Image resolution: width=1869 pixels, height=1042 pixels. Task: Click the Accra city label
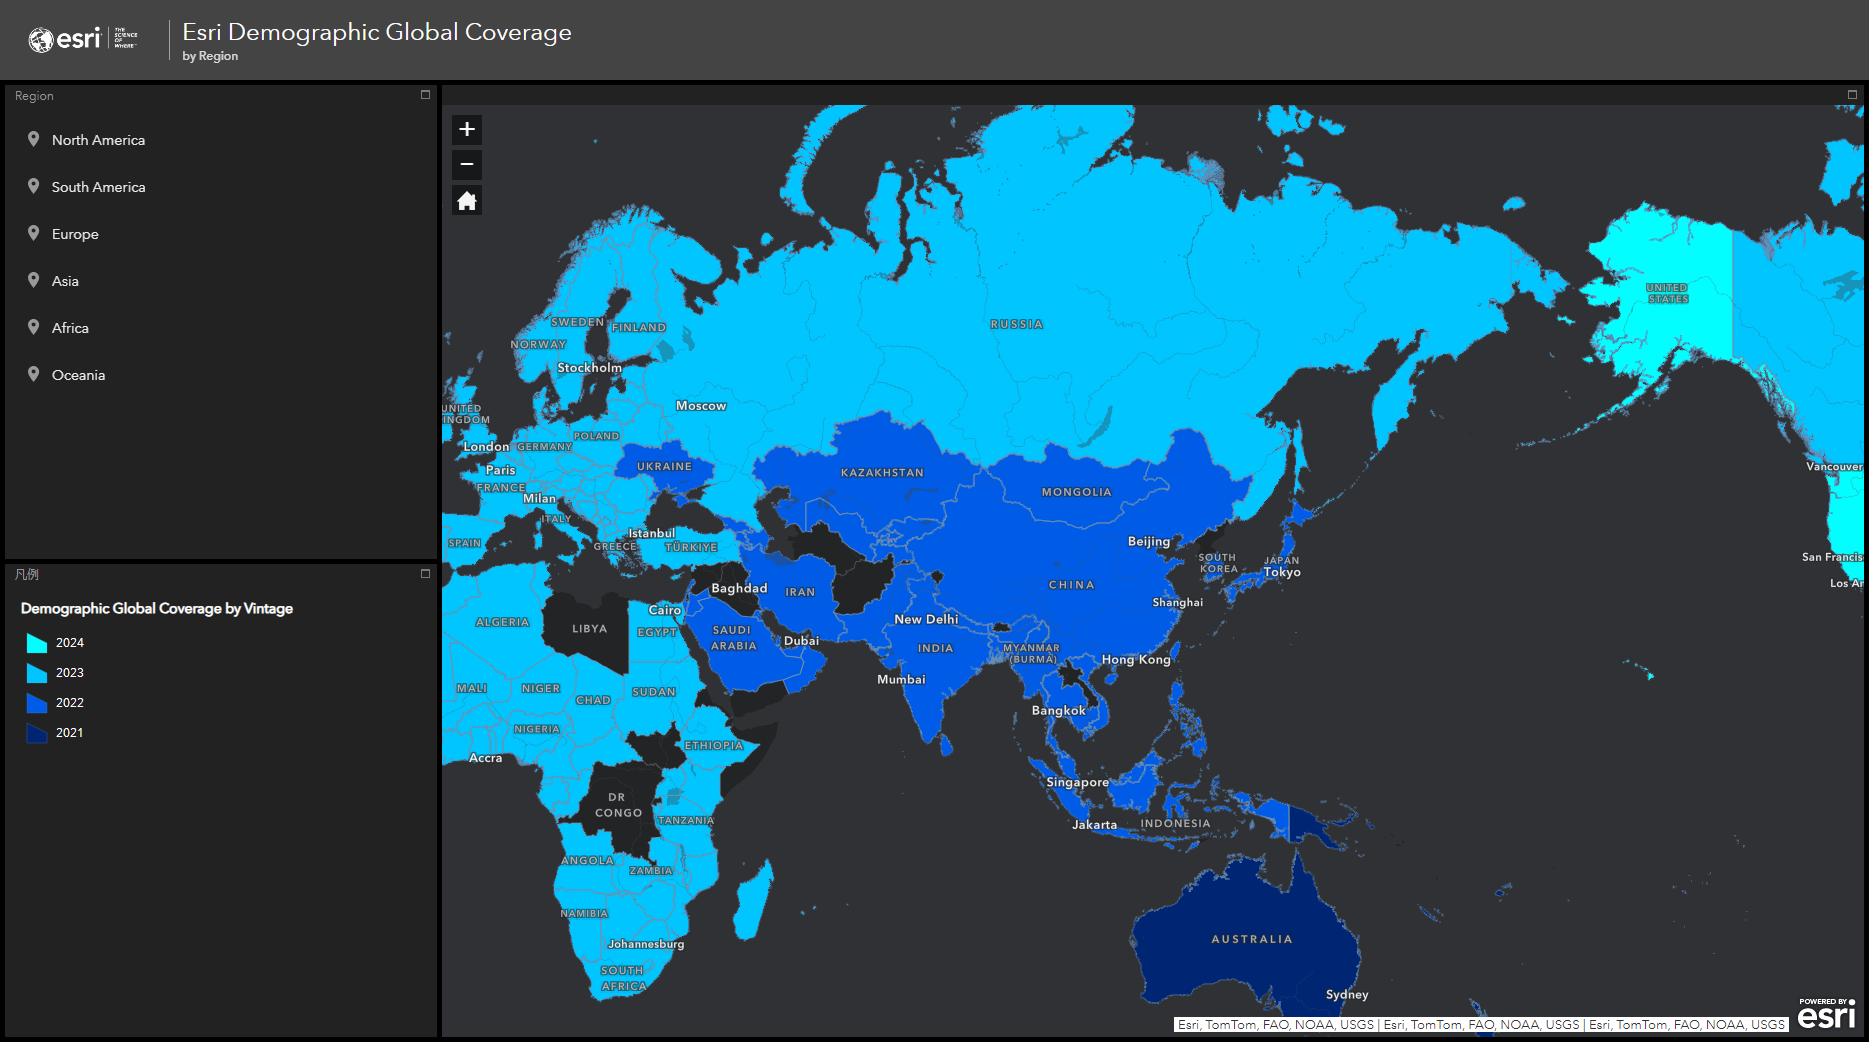click(x=485, y=758)
